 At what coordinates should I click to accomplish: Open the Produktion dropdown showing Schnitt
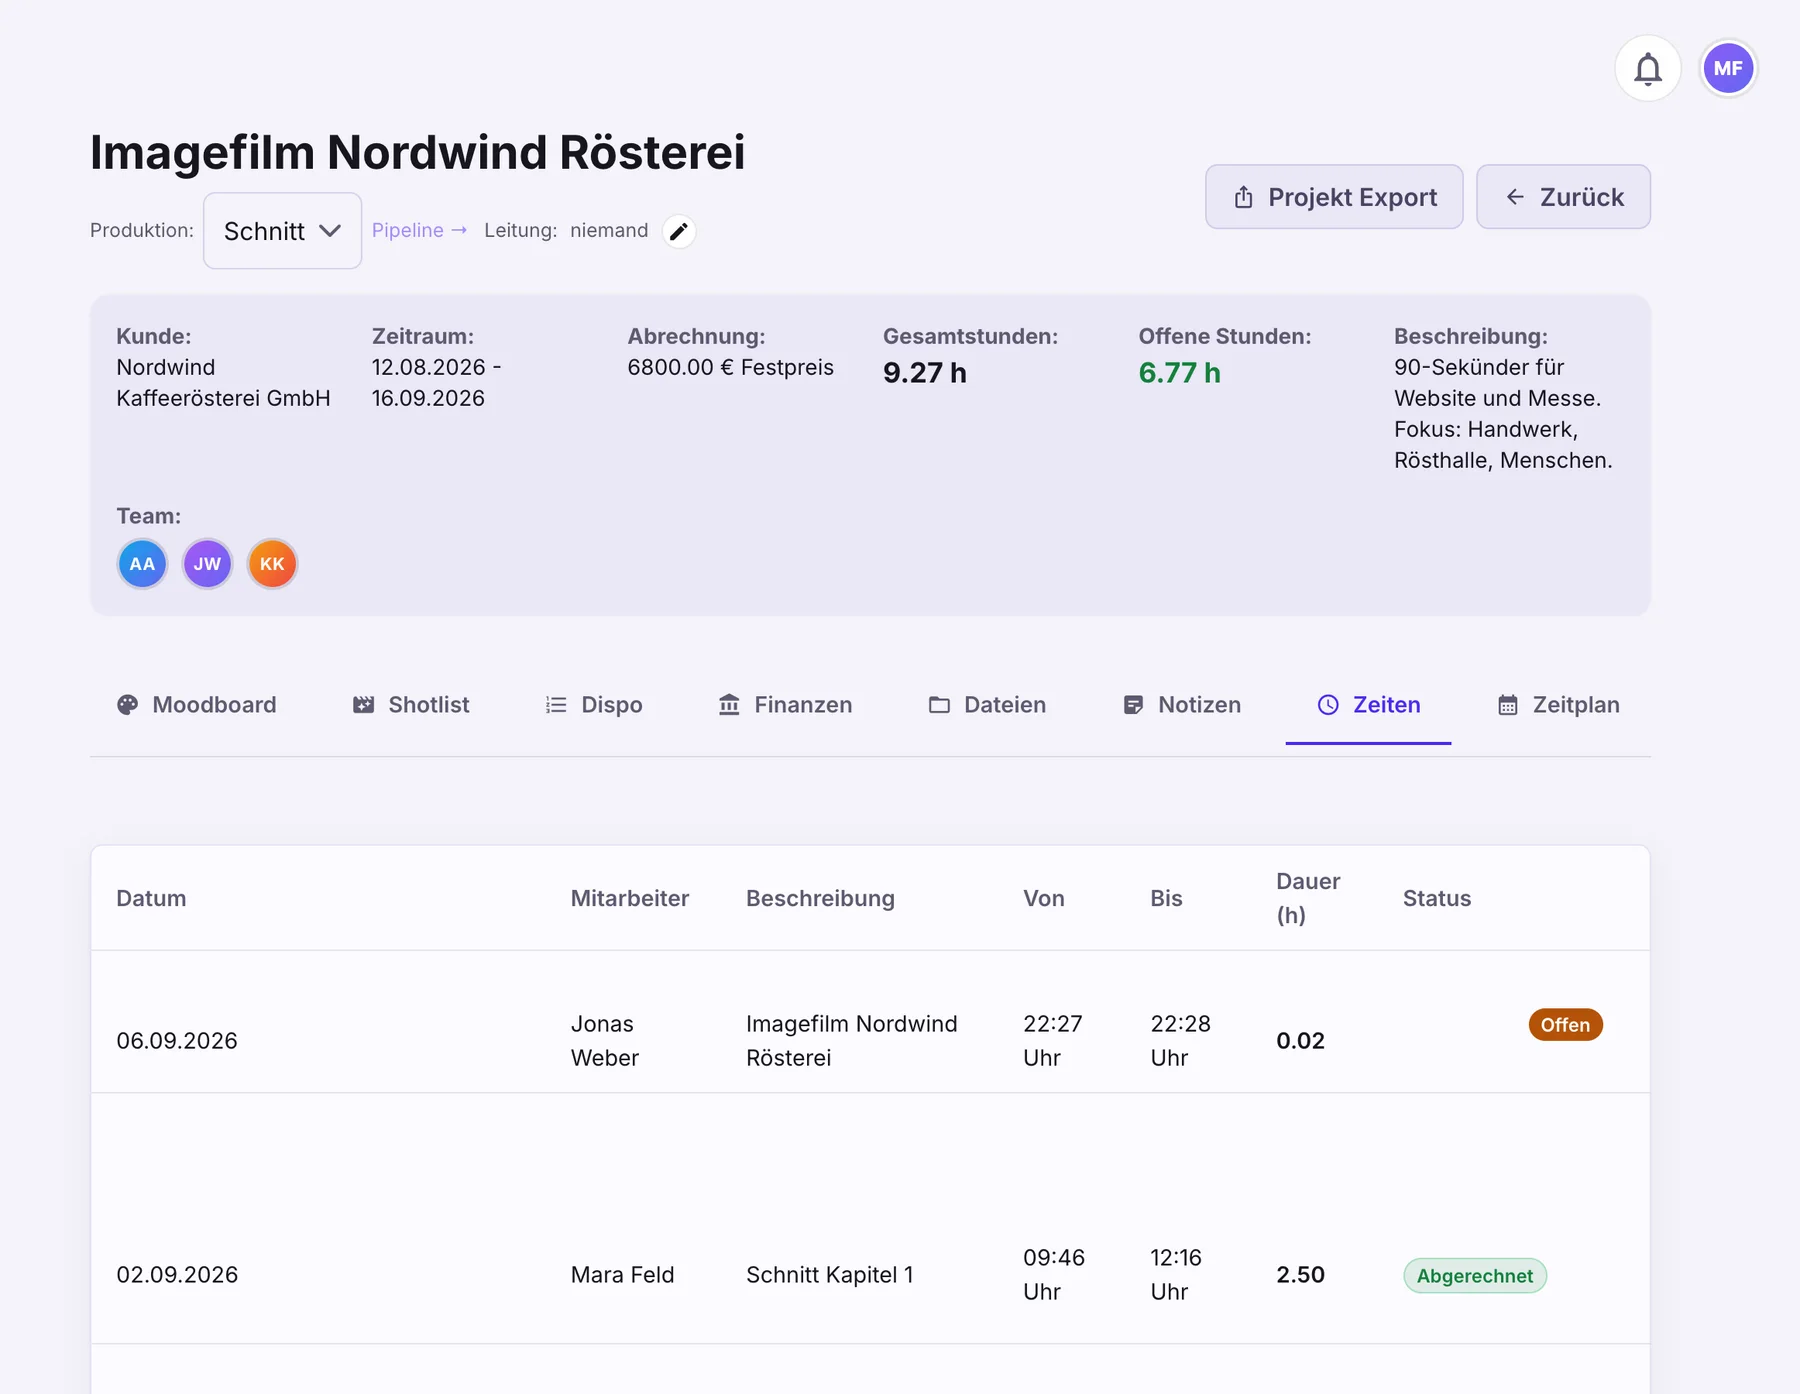click(x=282, y=231)
